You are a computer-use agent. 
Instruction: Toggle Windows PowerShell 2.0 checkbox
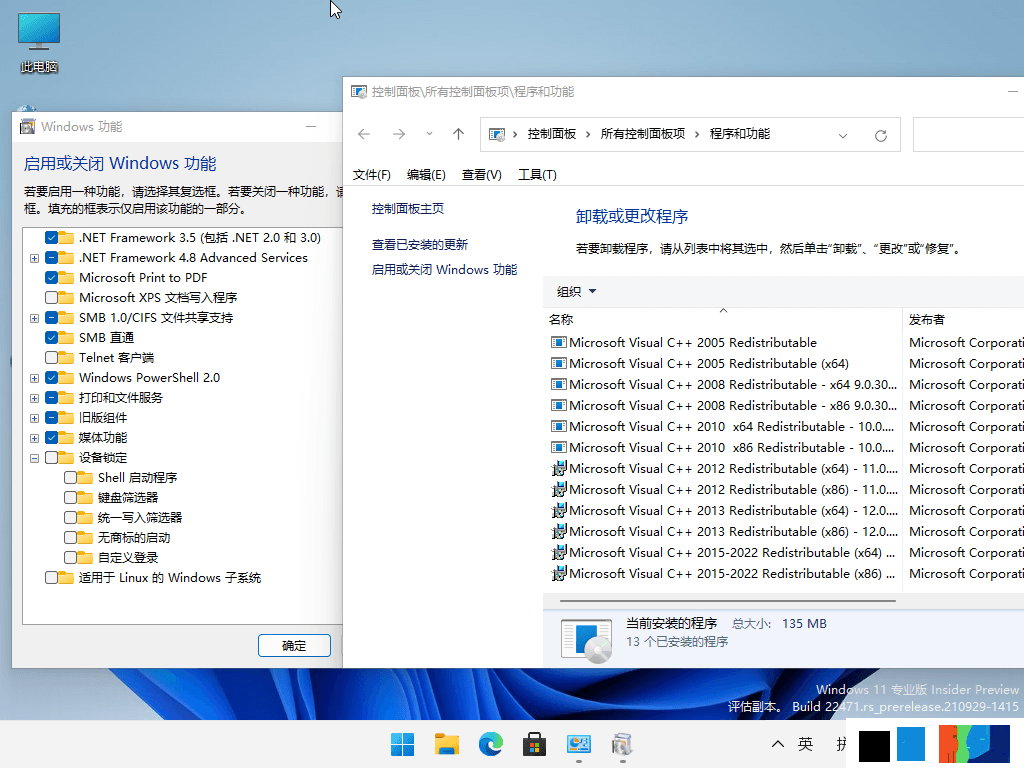click(52, 377)
